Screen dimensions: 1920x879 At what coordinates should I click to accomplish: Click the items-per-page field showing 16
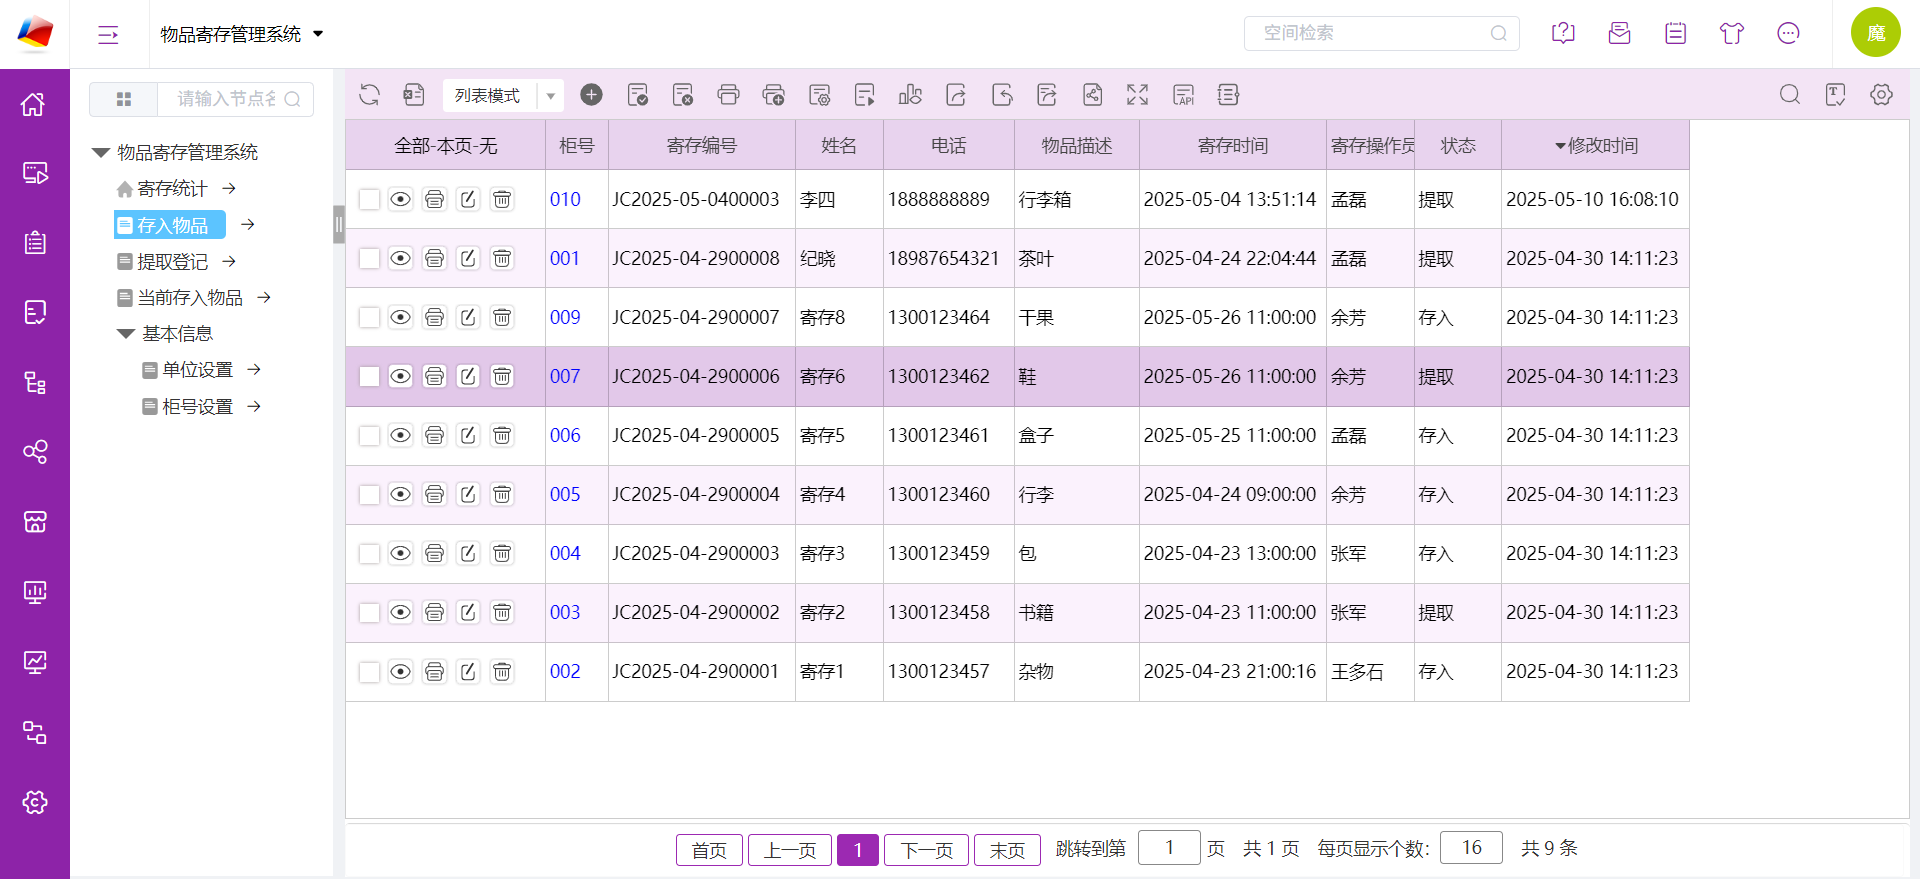click(x=1472, y=848)
